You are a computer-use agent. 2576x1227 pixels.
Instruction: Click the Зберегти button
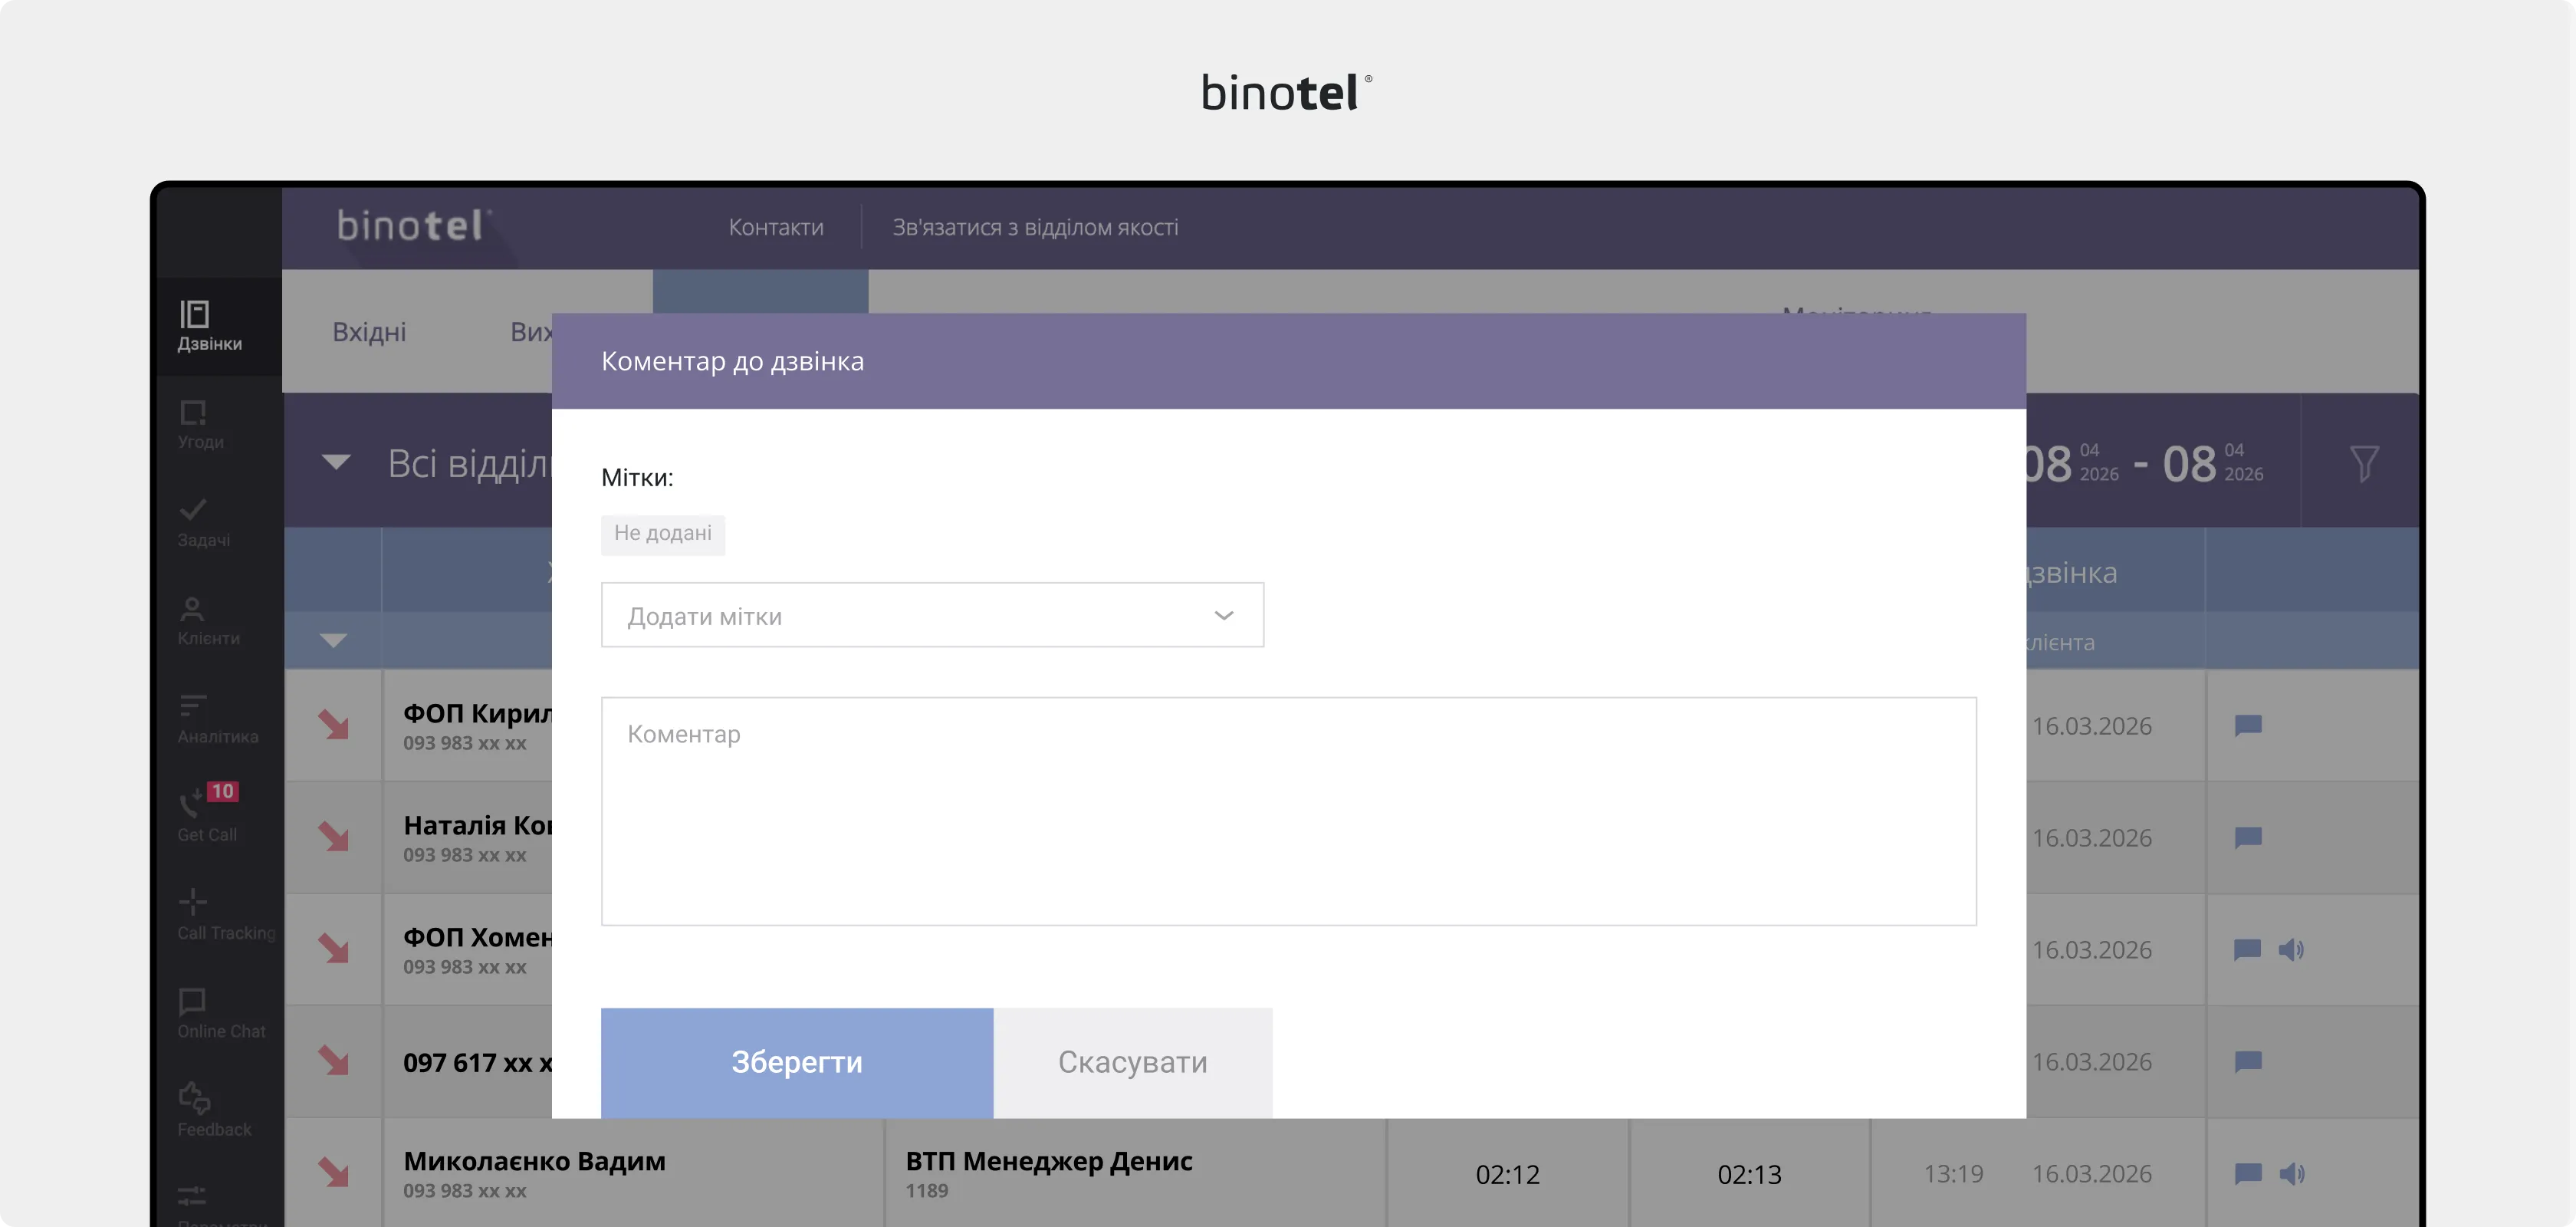[797, 1062]
